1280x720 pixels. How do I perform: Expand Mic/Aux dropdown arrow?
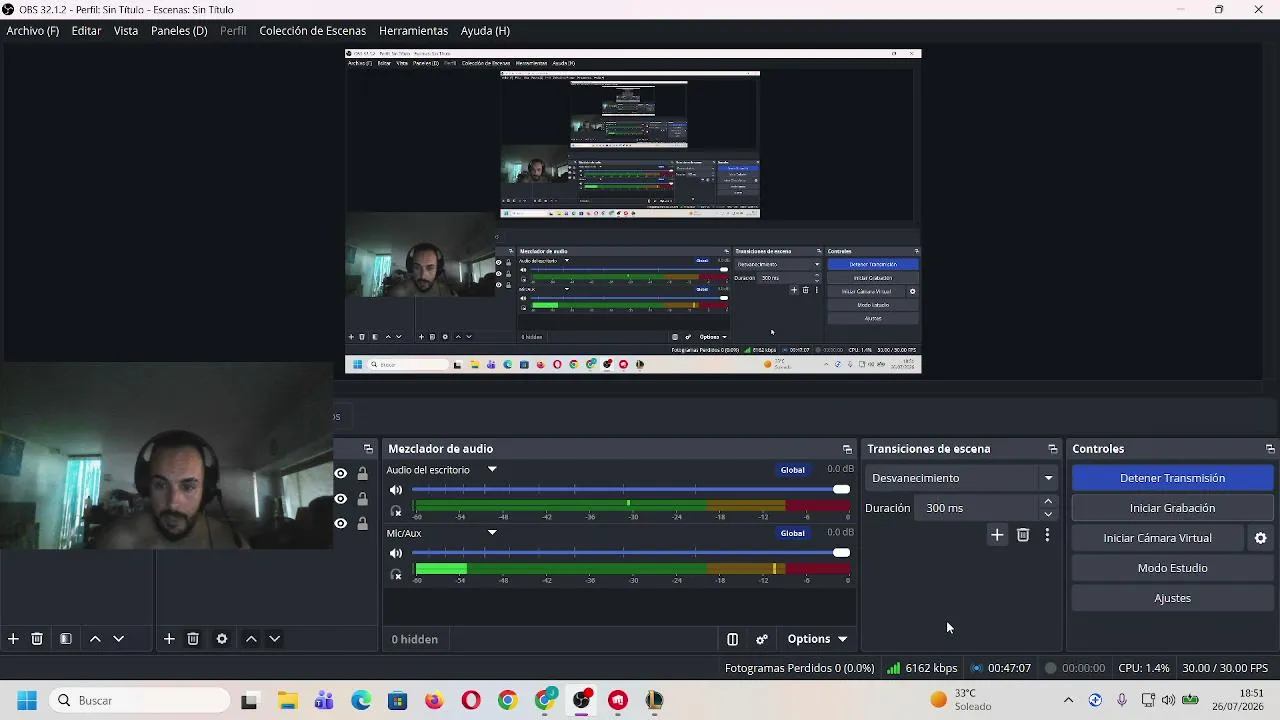(492, 533)
